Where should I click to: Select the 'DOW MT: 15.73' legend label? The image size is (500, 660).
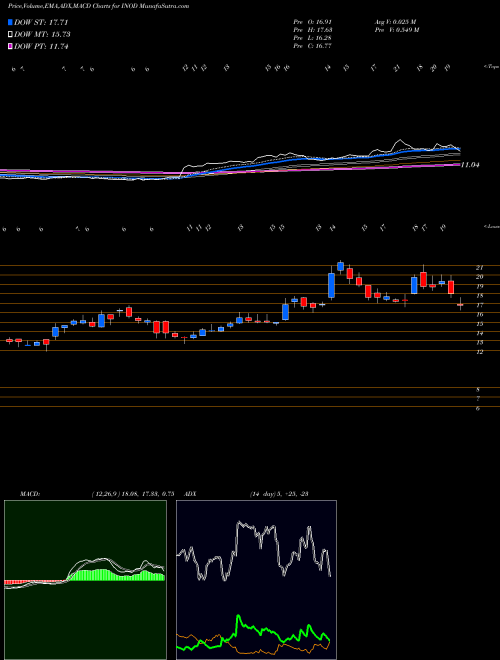[42, 35]
